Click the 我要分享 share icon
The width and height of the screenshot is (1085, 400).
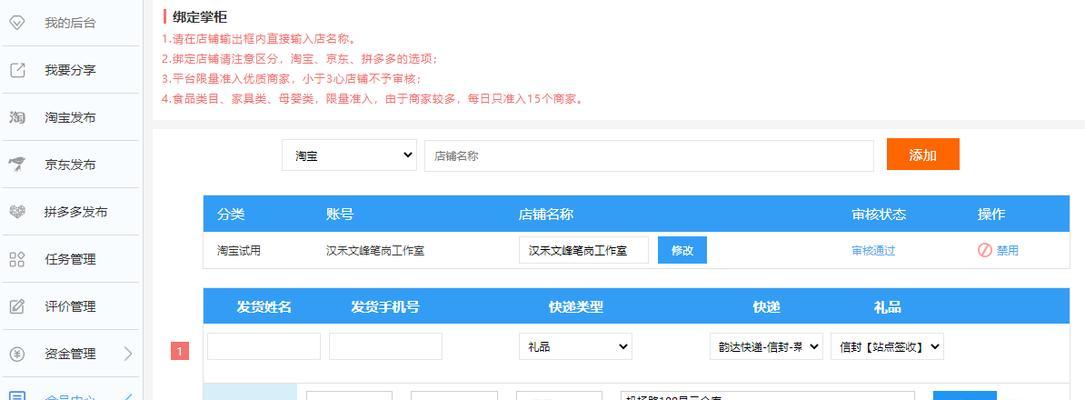pos(17,70)
